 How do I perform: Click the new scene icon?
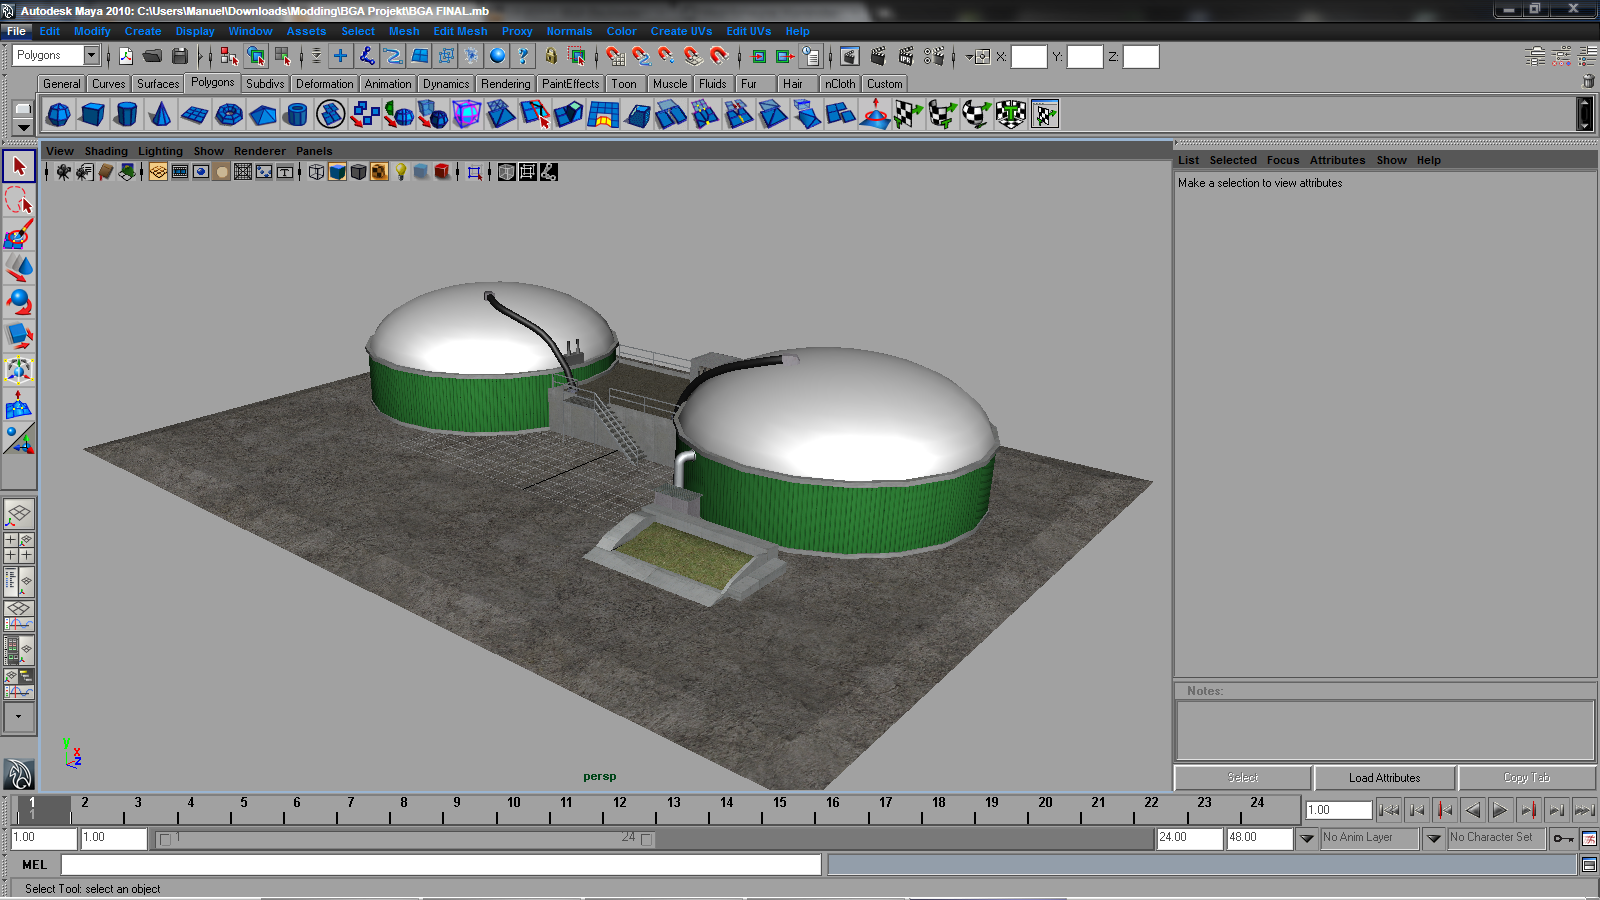pyautogui.click(x=126, y=56)
